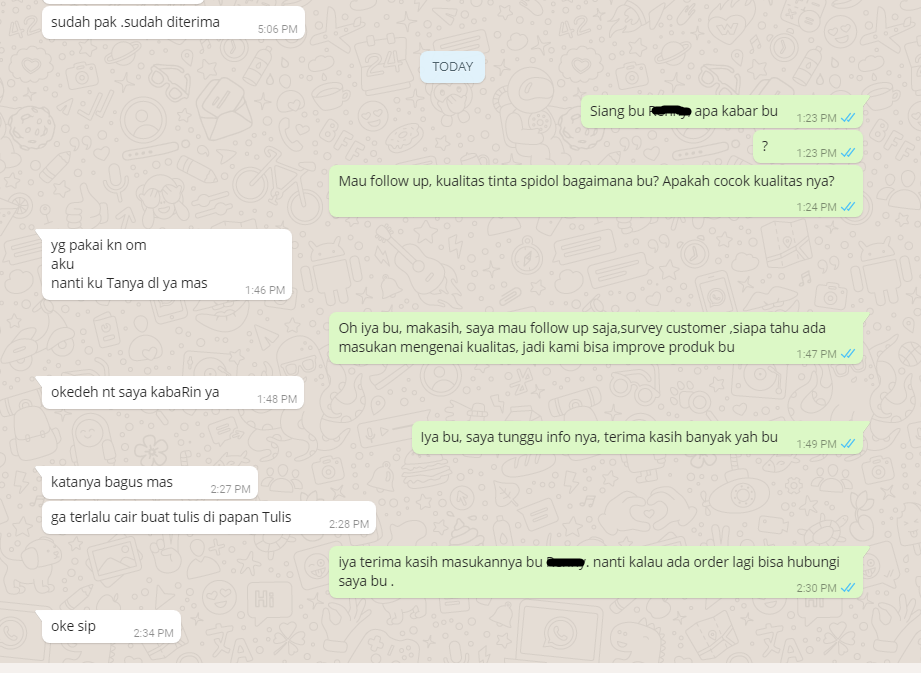Click read-receipt ticks on 'Siang bu' message

click(x=848, y=118)
